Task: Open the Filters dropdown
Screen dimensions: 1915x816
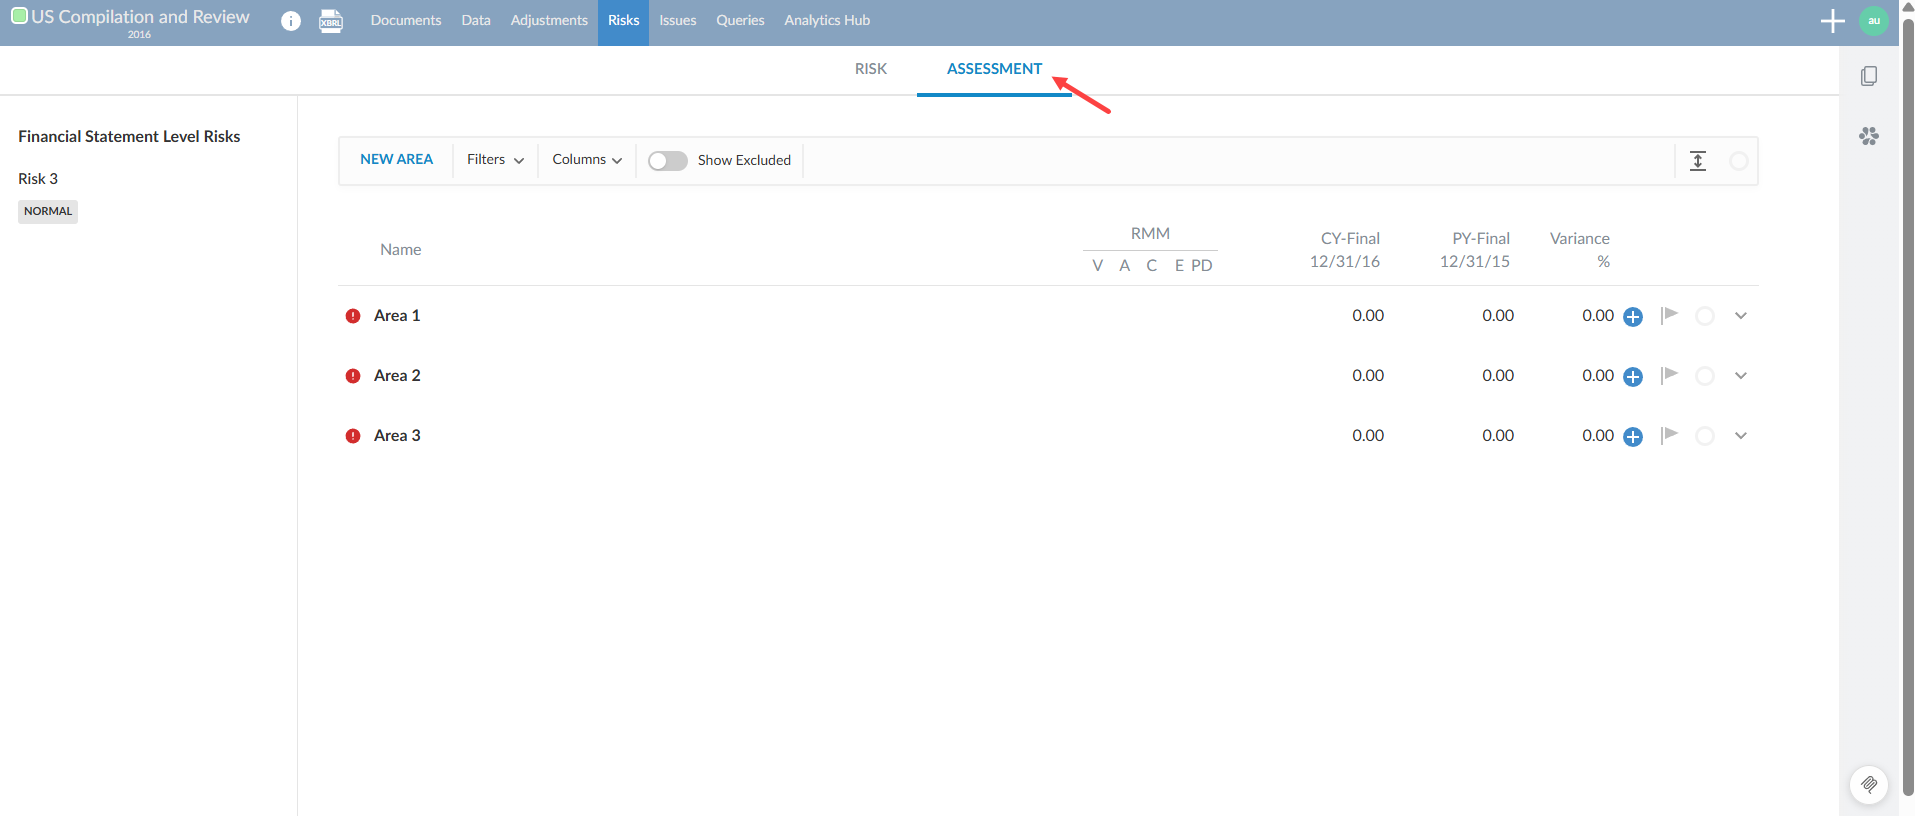Action: pos(495,160)
